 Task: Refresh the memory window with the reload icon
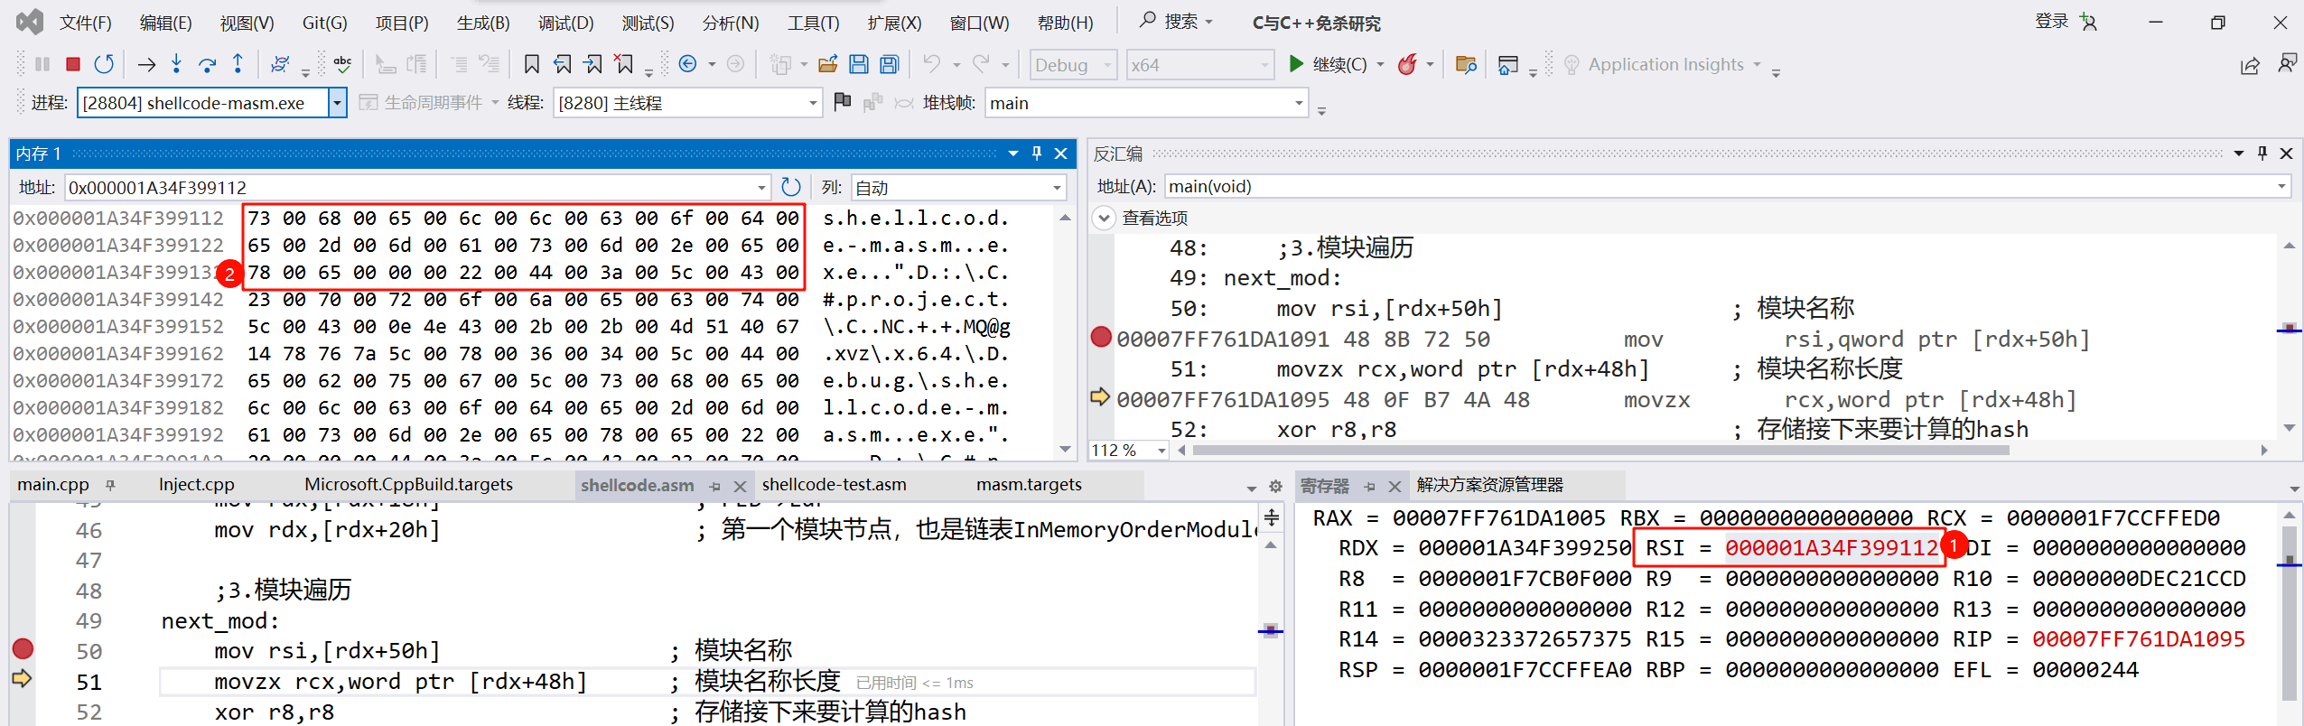pyautogui.click(x=791, y=187)
